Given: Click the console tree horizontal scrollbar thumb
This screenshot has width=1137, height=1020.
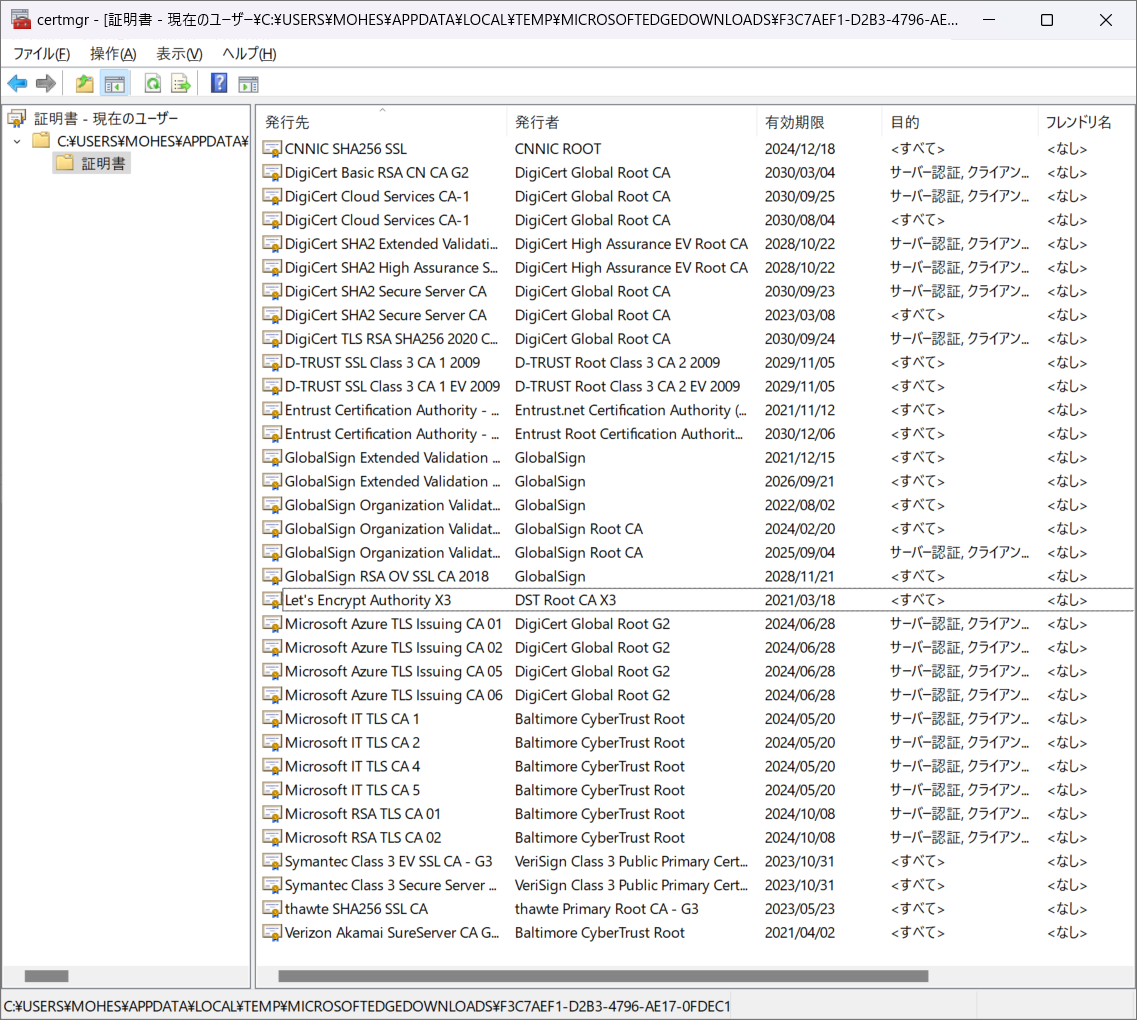Looking at the screenshot, I should point(46,976).
